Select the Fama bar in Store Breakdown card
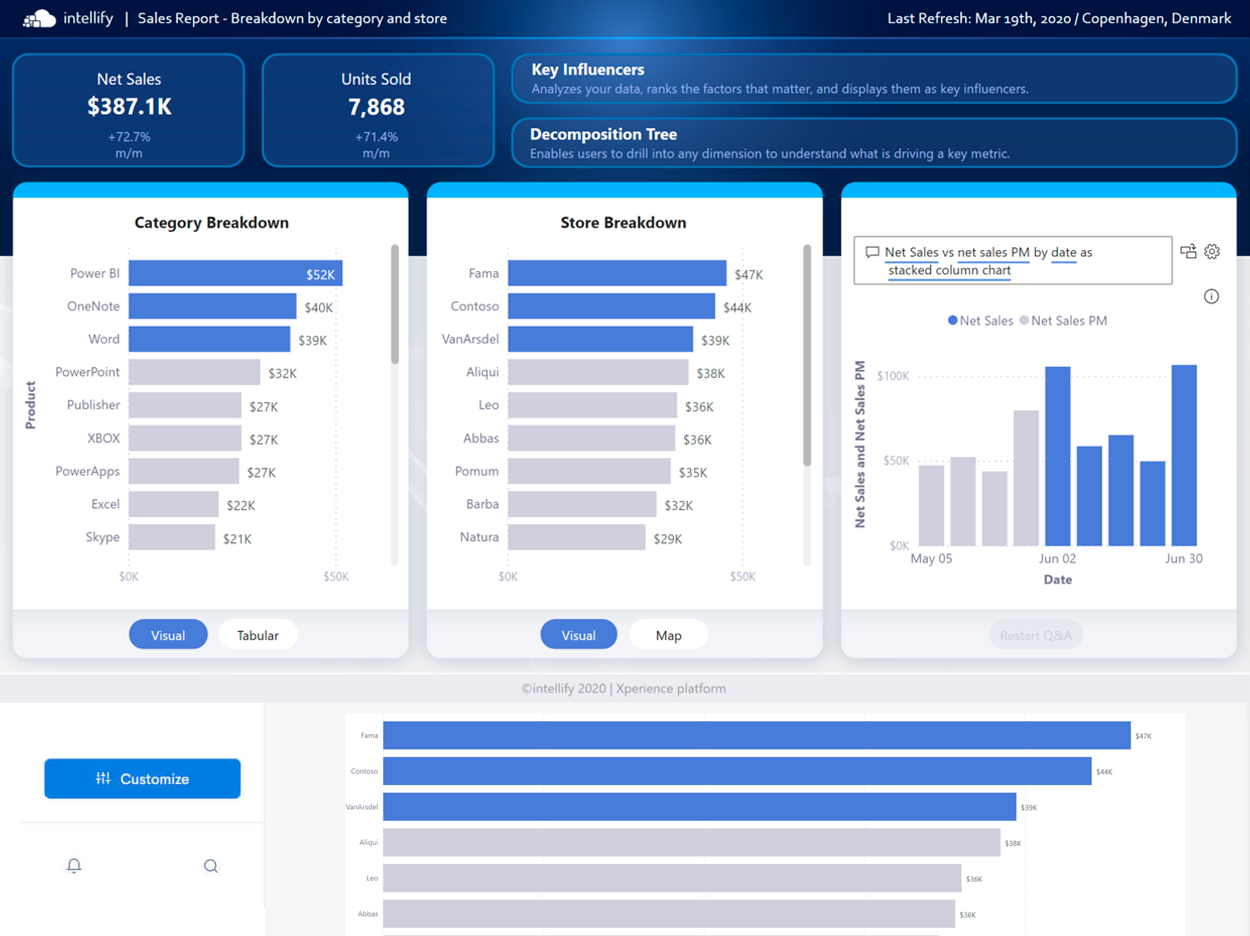The height and width of the screenshot is (936, 1250). coord(617,273)
